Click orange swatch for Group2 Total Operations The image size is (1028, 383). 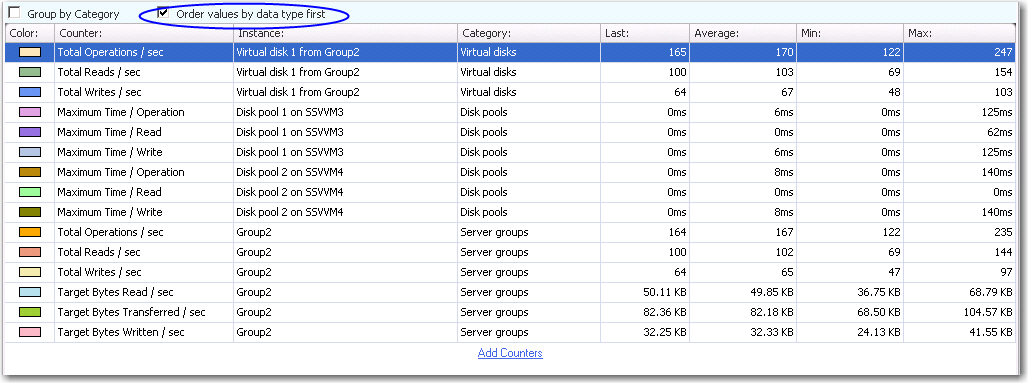(x=31, y=232)
